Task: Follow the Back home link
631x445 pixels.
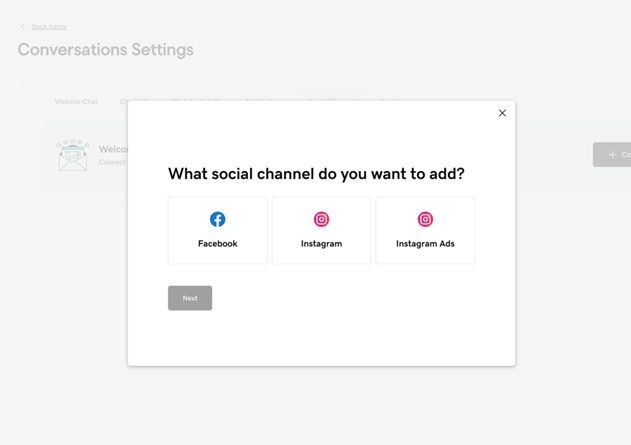Action: 49,27
